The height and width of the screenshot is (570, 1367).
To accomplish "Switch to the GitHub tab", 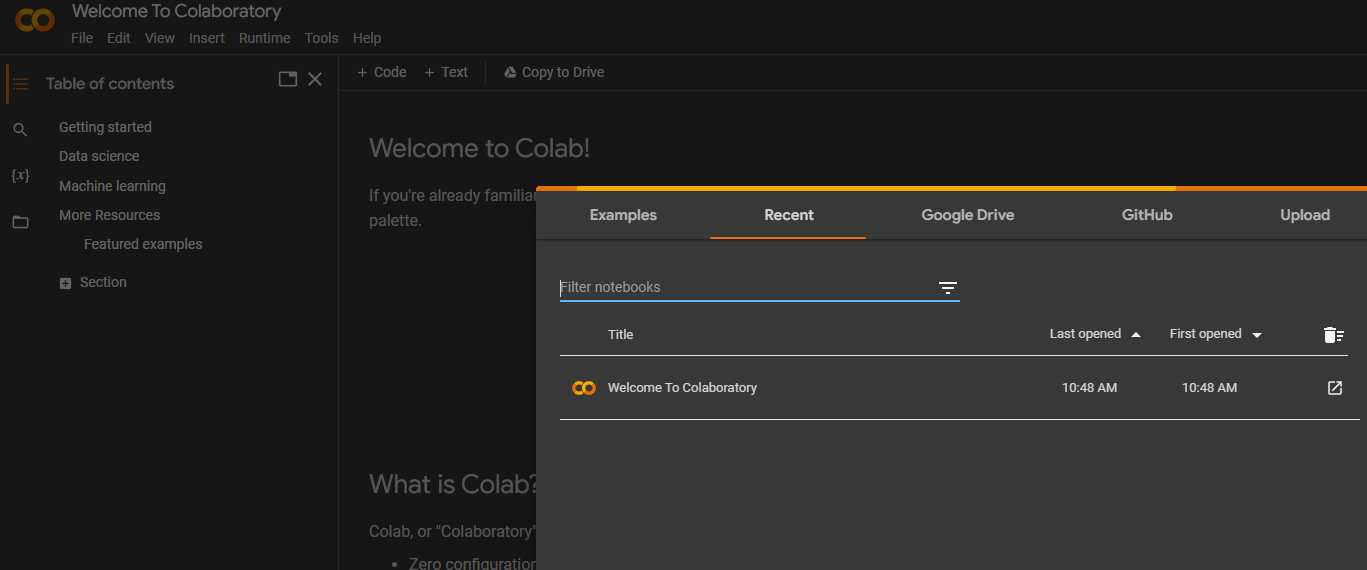I will point(1147,215).
